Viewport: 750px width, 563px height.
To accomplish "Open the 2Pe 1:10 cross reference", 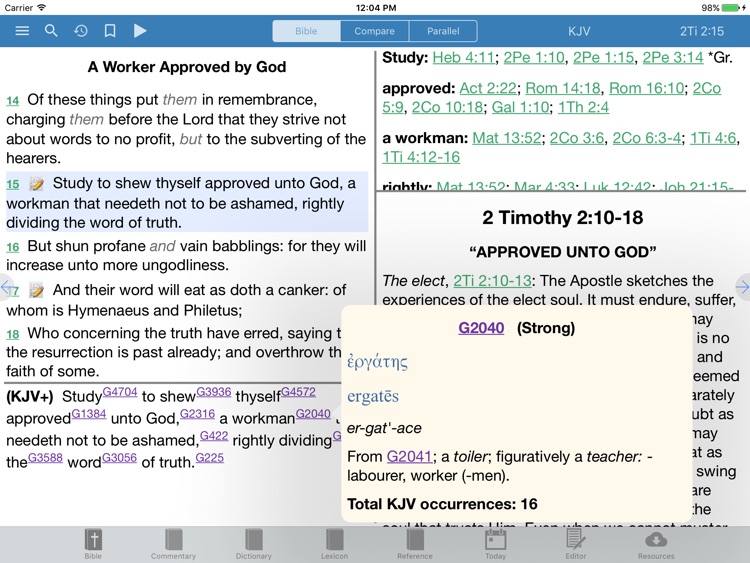I will [534, 57].
